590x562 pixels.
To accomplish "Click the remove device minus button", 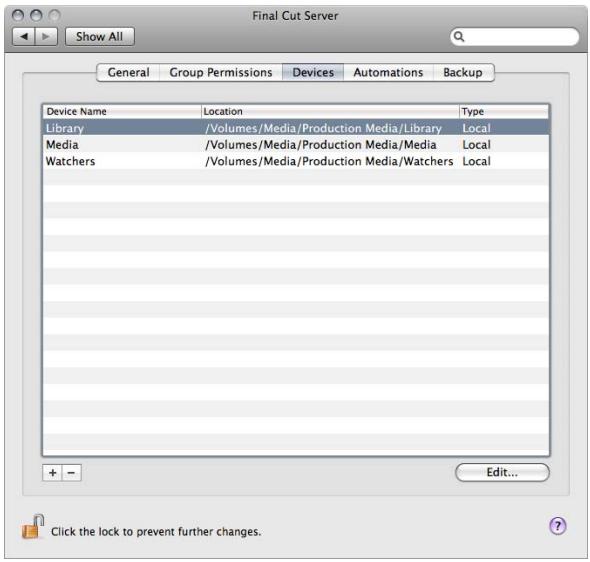I will pos(71,472).
